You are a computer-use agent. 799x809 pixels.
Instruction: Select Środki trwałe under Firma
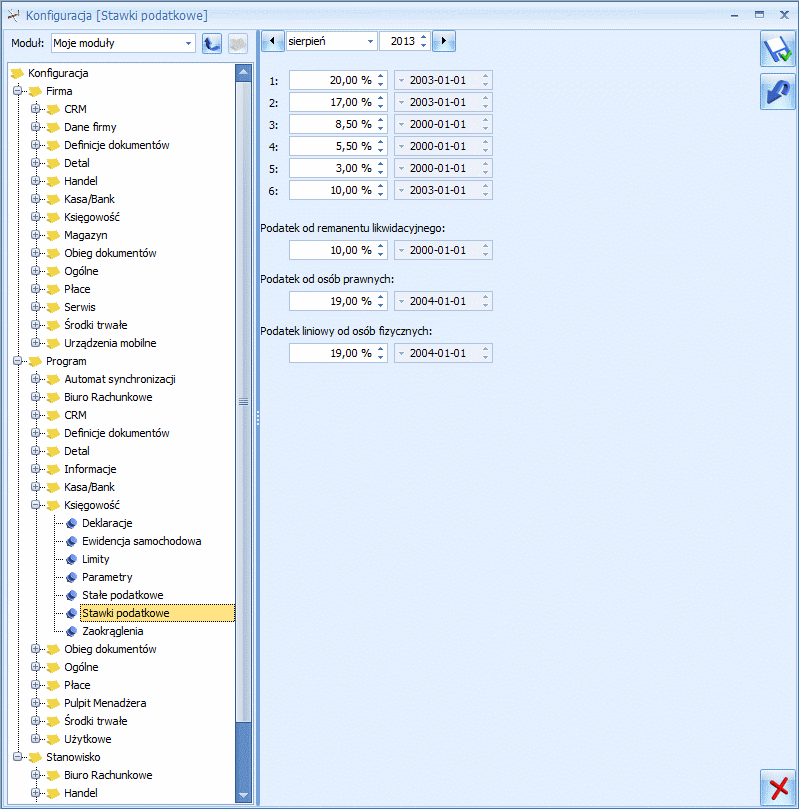coord(96,325)
